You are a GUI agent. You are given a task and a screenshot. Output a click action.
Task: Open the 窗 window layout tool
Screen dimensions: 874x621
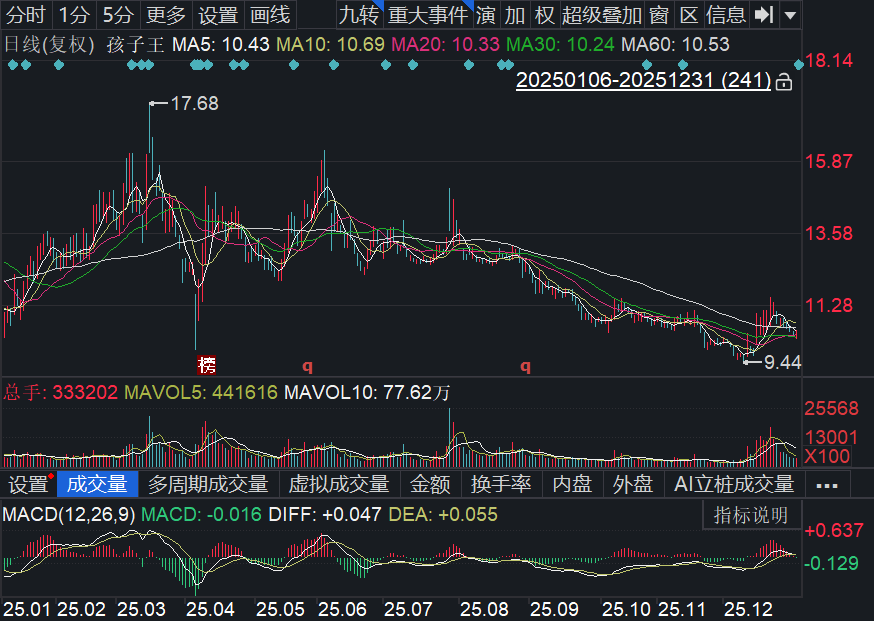[x=658, y=14]
